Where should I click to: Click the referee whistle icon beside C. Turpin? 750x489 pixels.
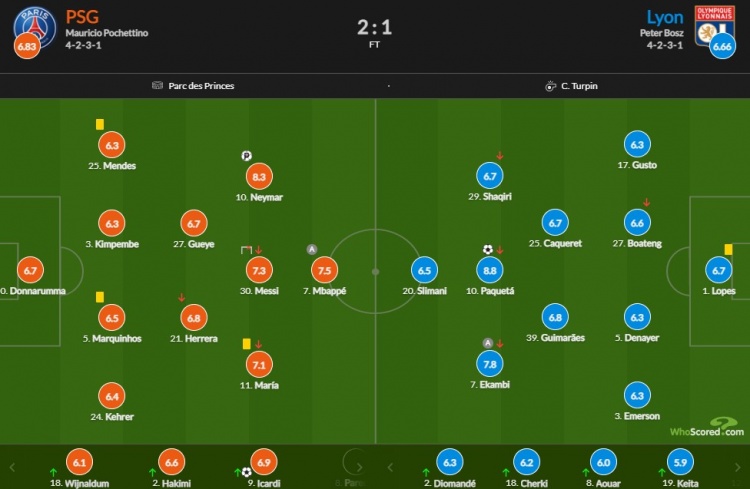point(550,86)
